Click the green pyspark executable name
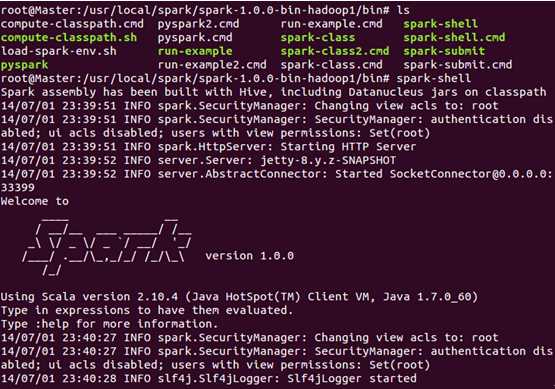The image size is (555, 389). click(24, 65)
